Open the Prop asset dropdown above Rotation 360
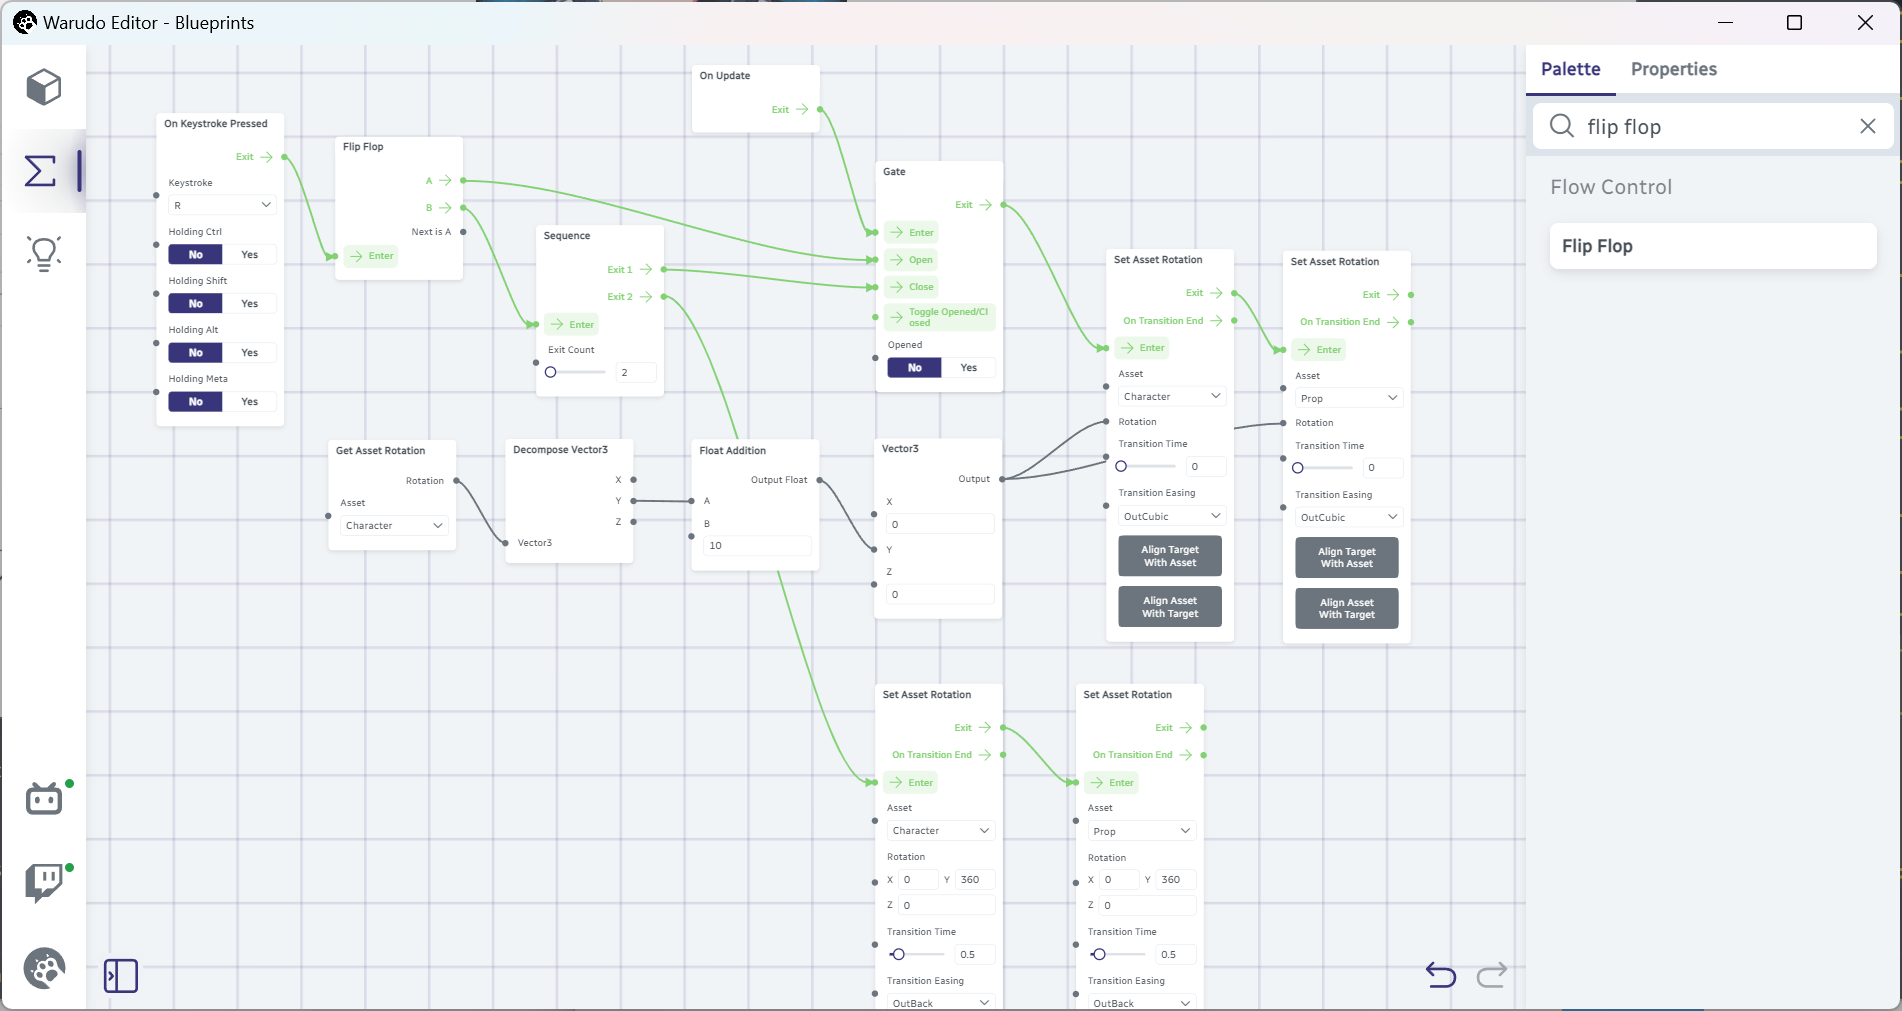The image size is (1902, 1011). click(x=1142, y=832)
